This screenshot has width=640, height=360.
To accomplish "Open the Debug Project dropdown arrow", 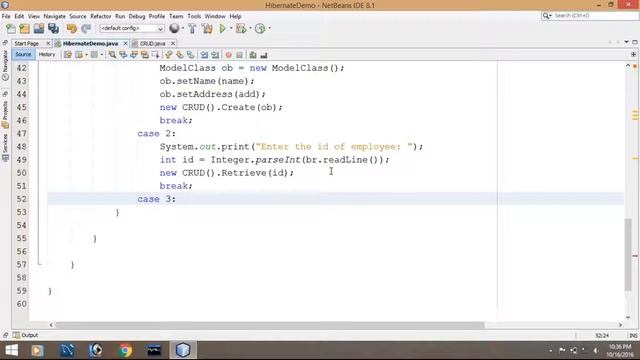I will (x=250, y=29).
